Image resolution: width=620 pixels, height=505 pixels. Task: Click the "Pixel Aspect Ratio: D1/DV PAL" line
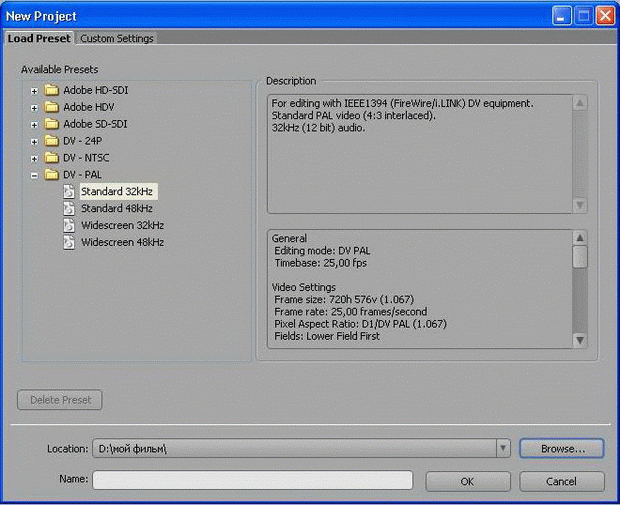(361, 324)
